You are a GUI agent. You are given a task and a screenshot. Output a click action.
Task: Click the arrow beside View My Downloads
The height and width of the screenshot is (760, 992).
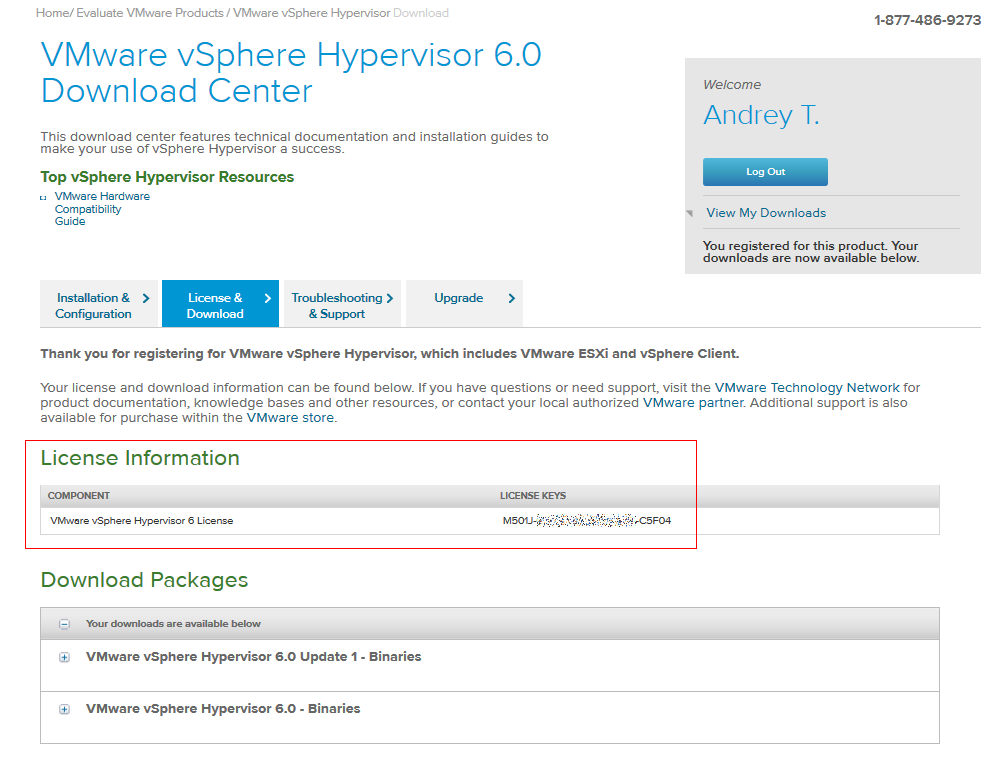pos(690,213)
